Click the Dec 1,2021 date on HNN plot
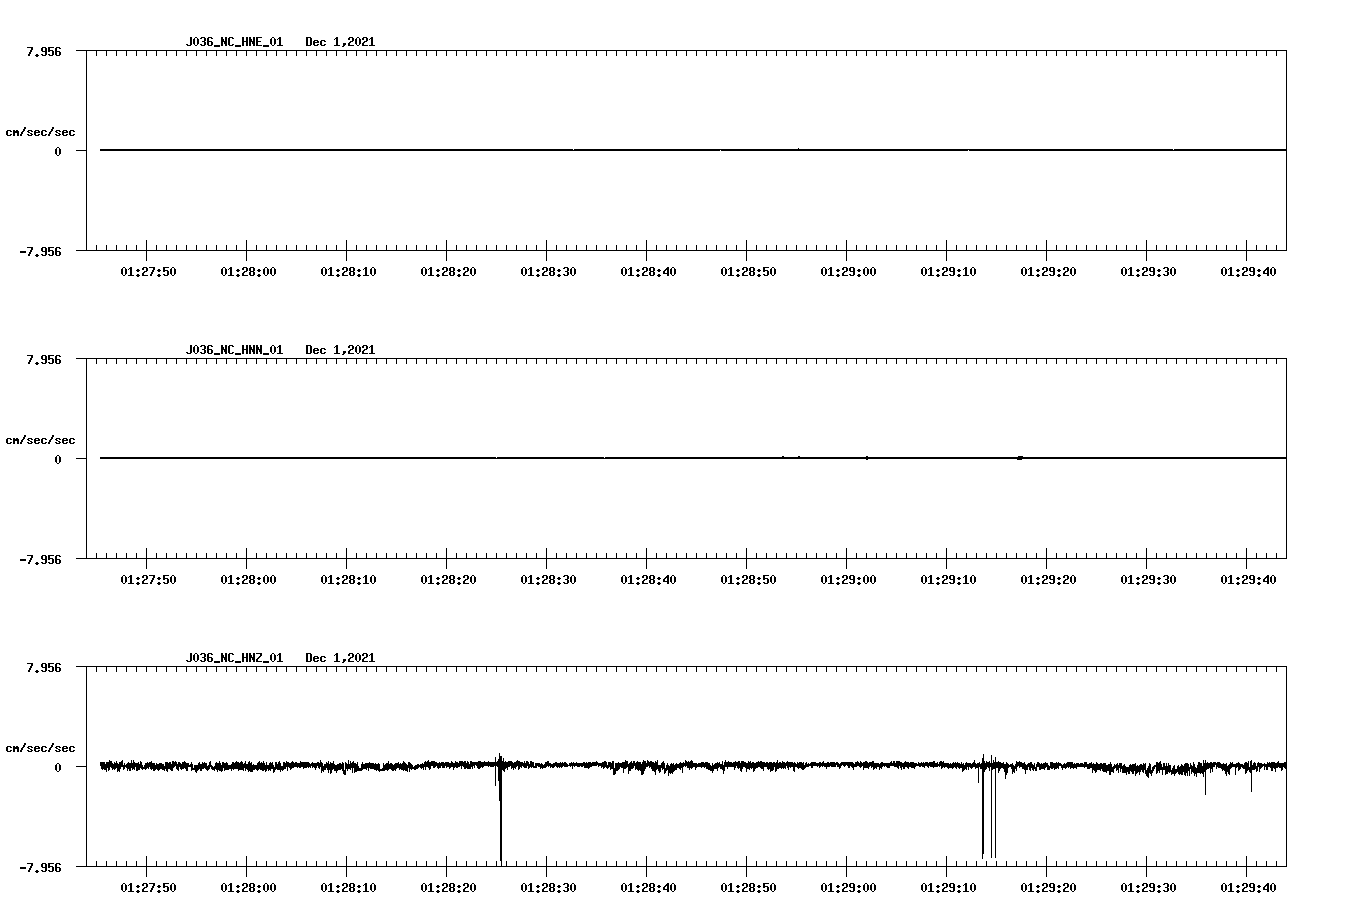Viewport: 1358px width, 924px height. [340, 350]
